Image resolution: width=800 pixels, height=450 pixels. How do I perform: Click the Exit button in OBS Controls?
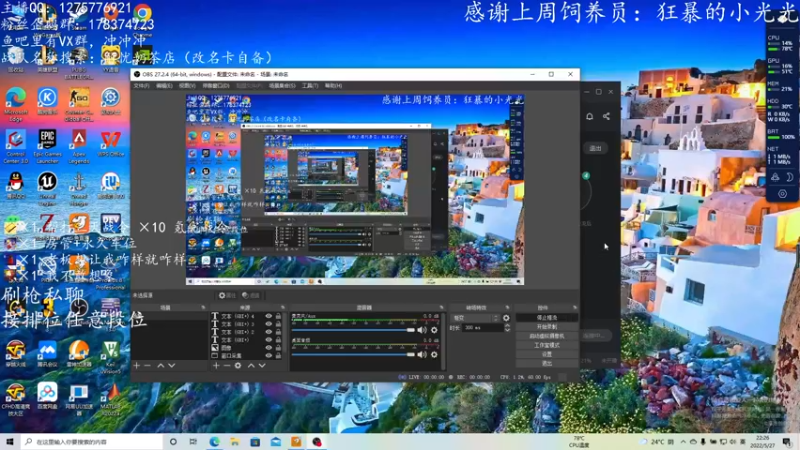(x=546, y=363)
